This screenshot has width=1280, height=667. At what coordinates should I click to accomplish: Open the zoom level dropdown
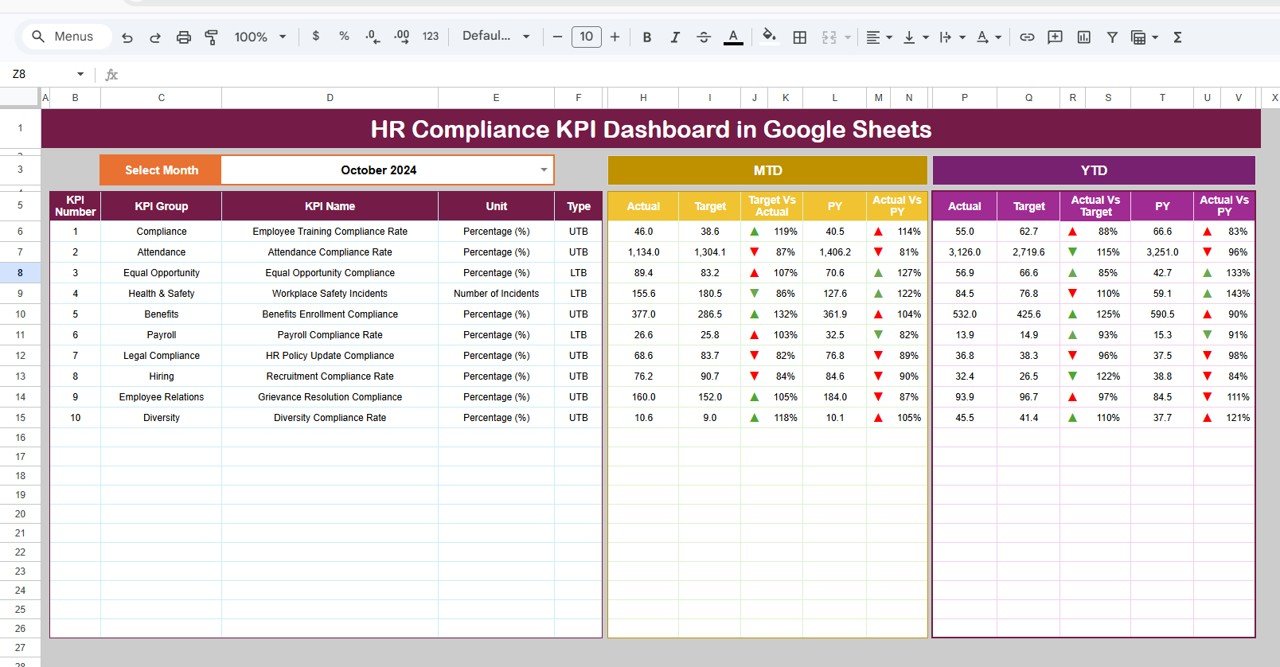[258, 36]
